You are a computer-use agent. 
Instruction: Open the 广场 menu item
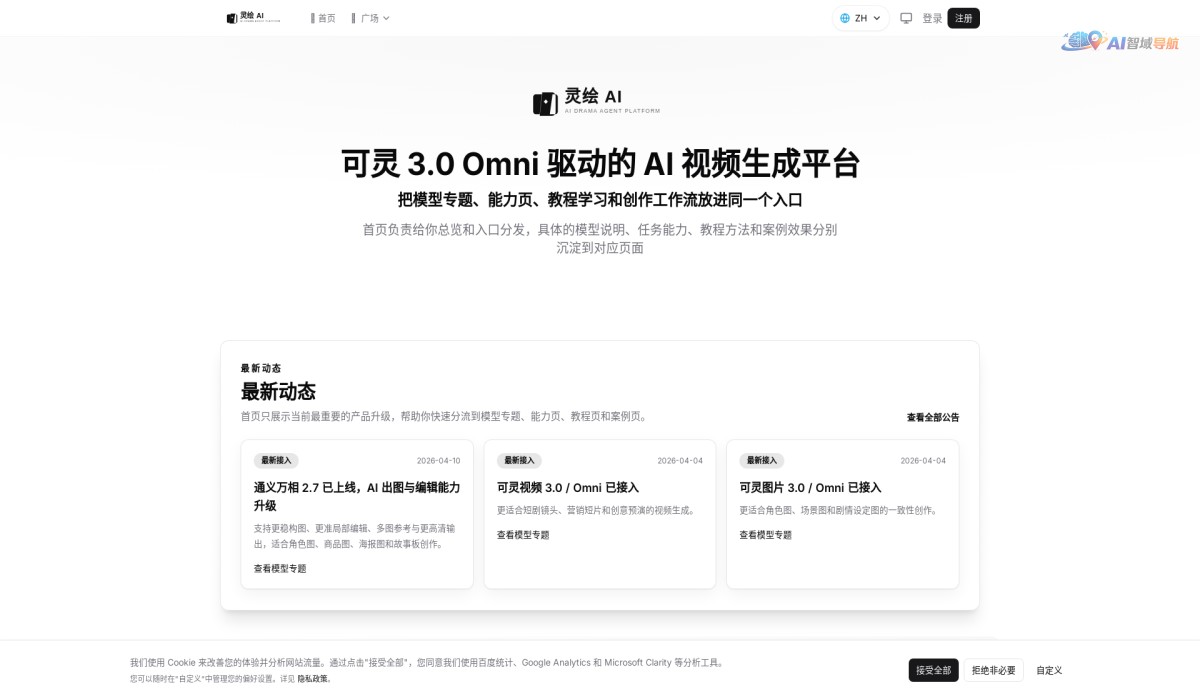click(x=371, y=17)
